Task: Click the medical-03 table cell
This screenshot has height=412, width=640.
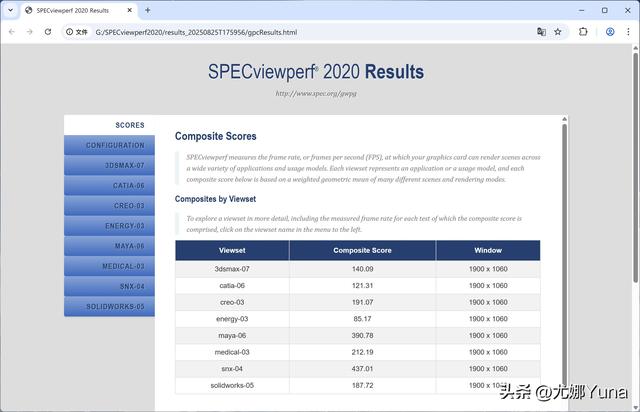Action: tap(232, 352)
